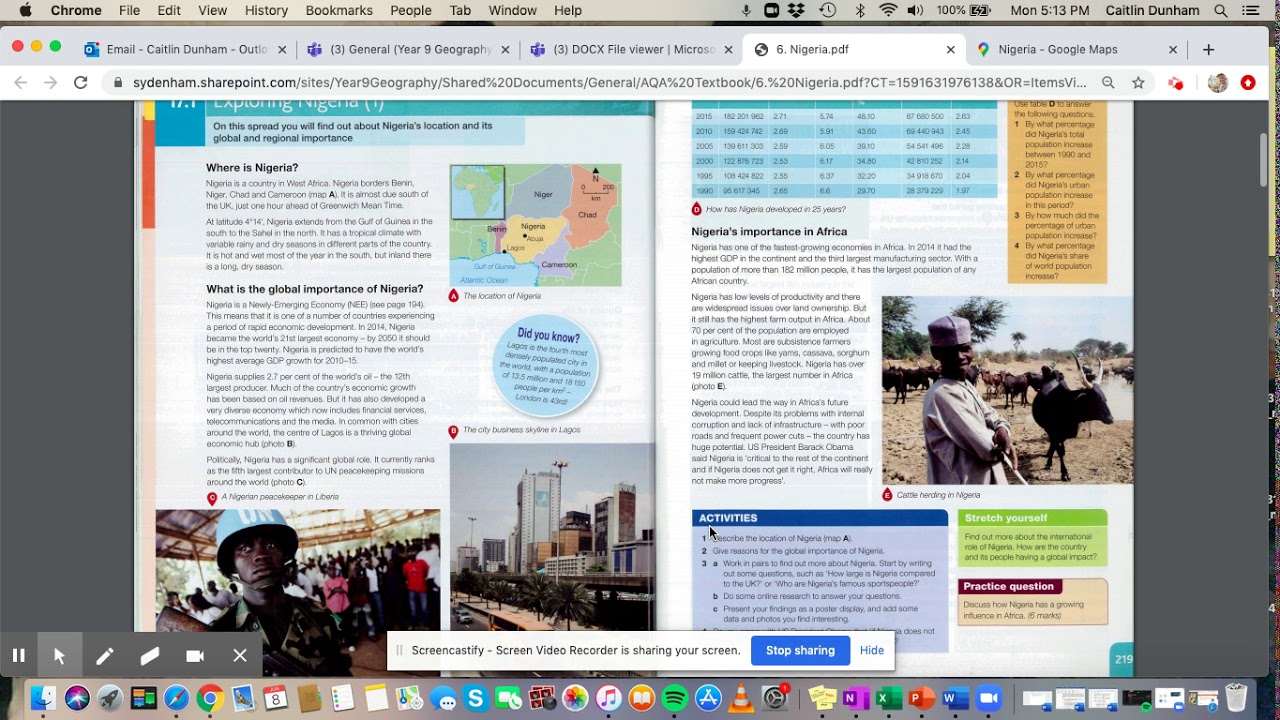Open the Bluetooth menu bar icon
1280x720 pixels.
[860, 11]
